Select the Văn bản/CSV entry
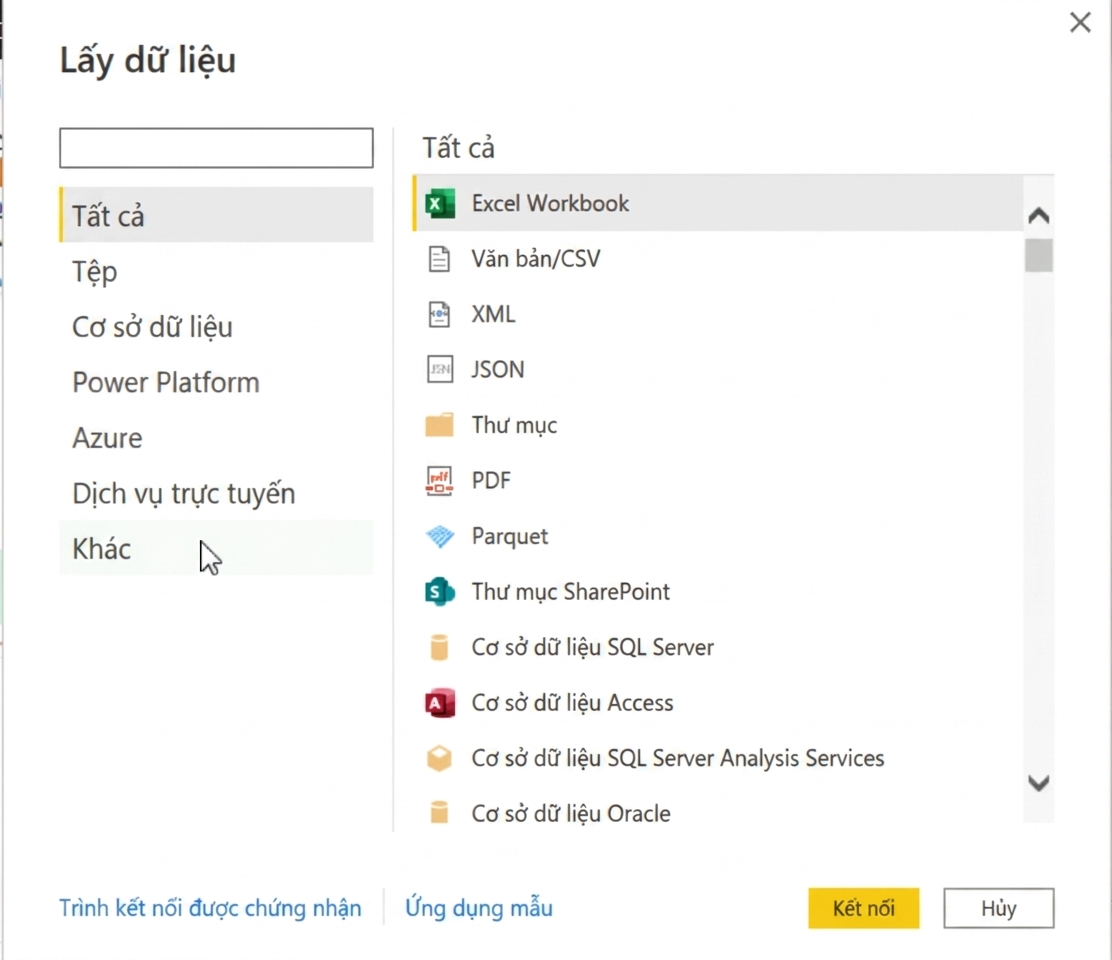 point(536,259)
